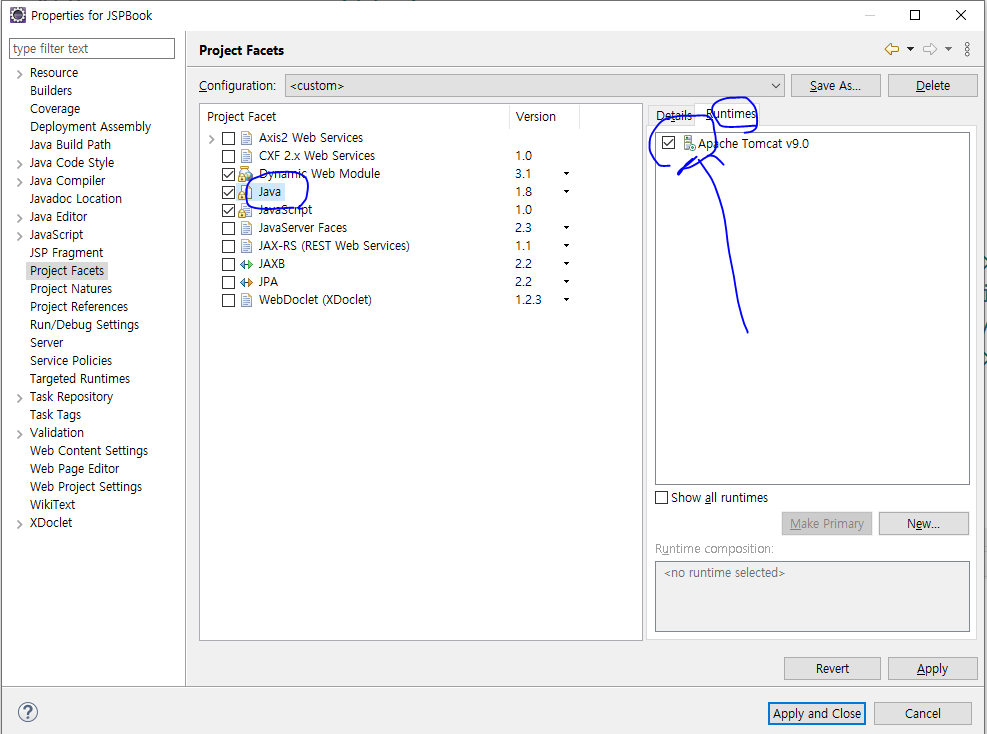Enable the JavaServer Faces checkbox

point(228,228)
